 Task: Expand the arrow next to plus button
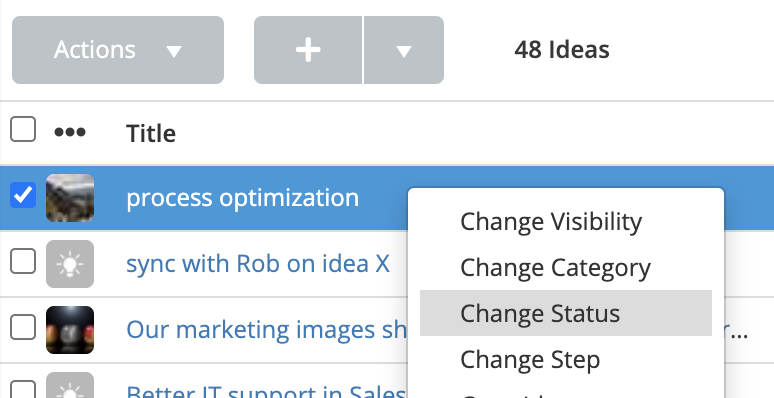pyautogui.click(x=404, y=50)
